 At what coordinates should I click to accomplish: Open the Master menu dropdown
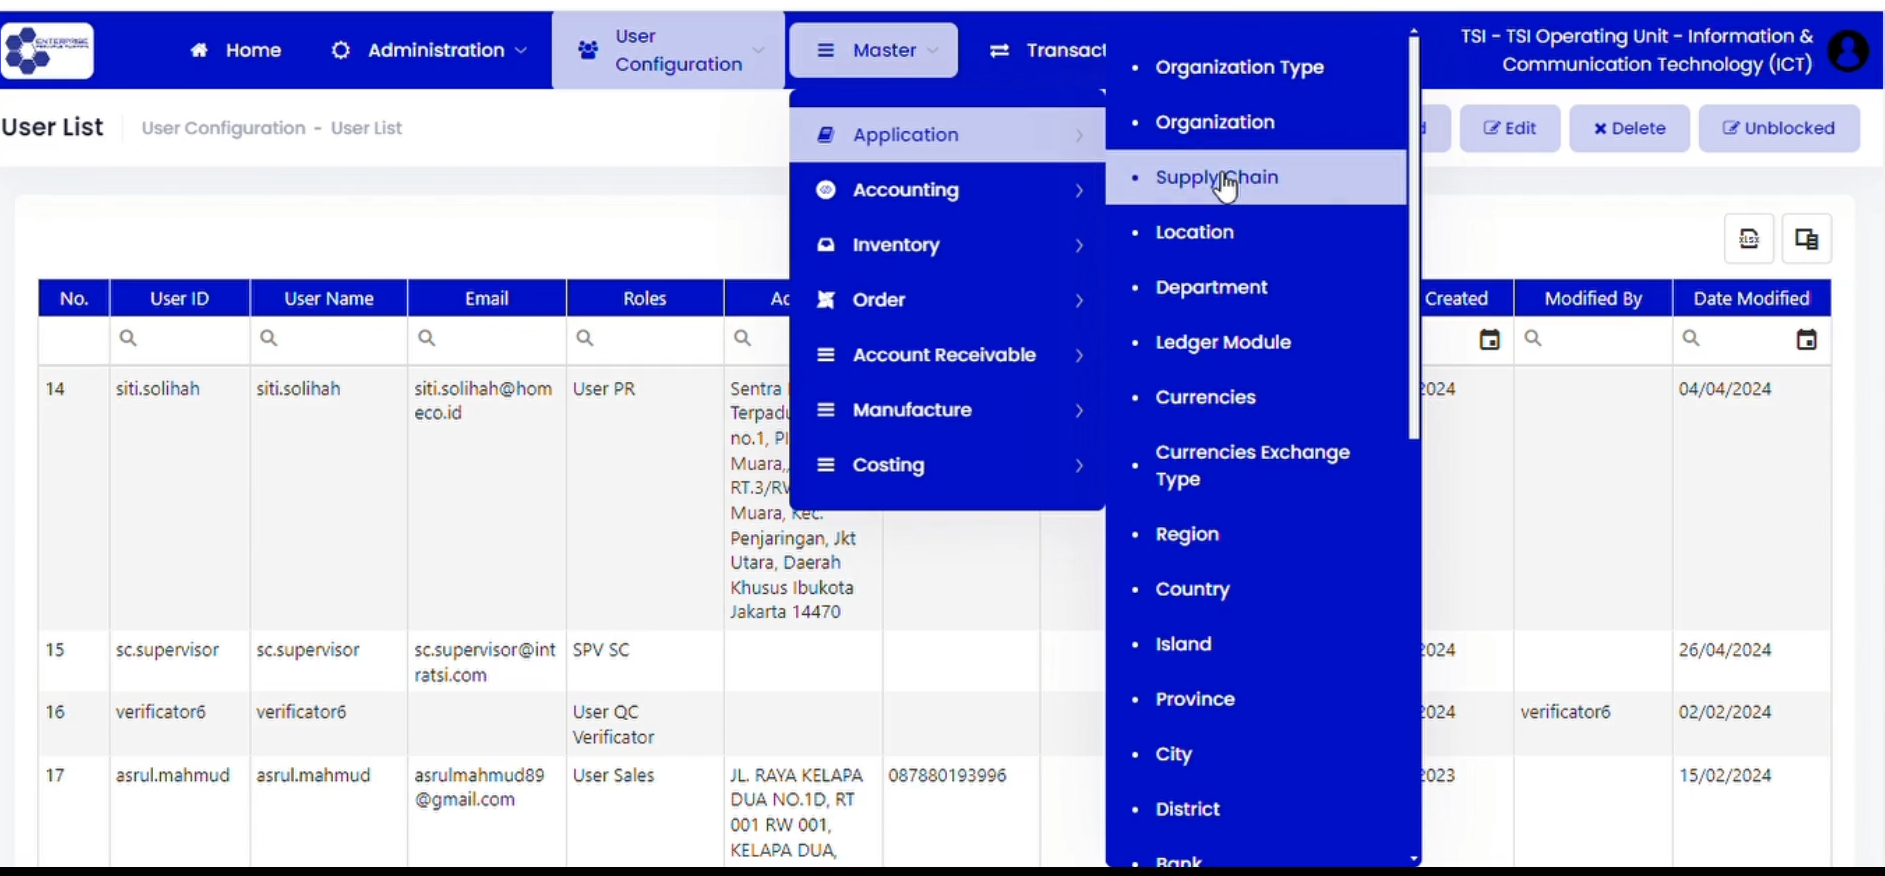(x=873, y=50)
